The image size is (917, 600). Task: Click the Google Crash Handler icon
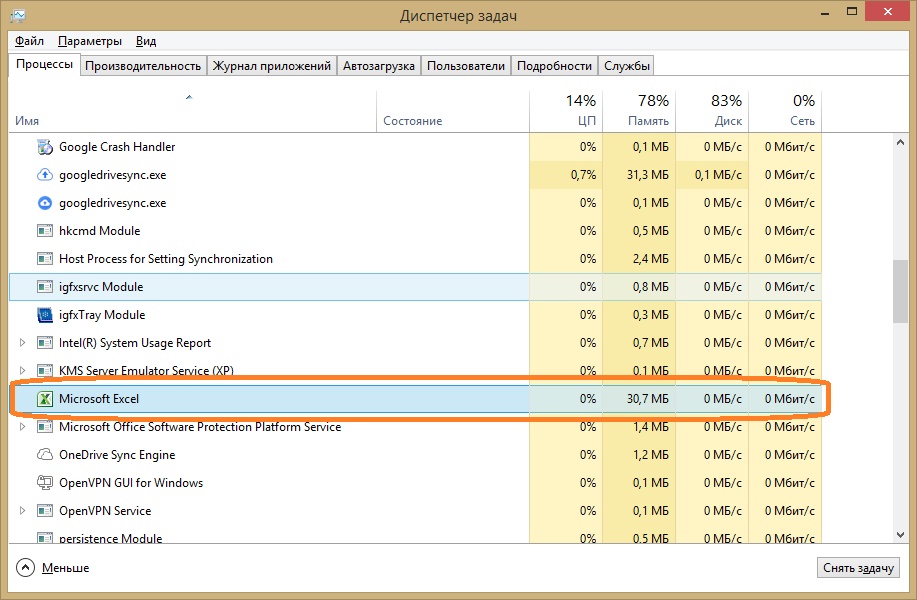44,147
